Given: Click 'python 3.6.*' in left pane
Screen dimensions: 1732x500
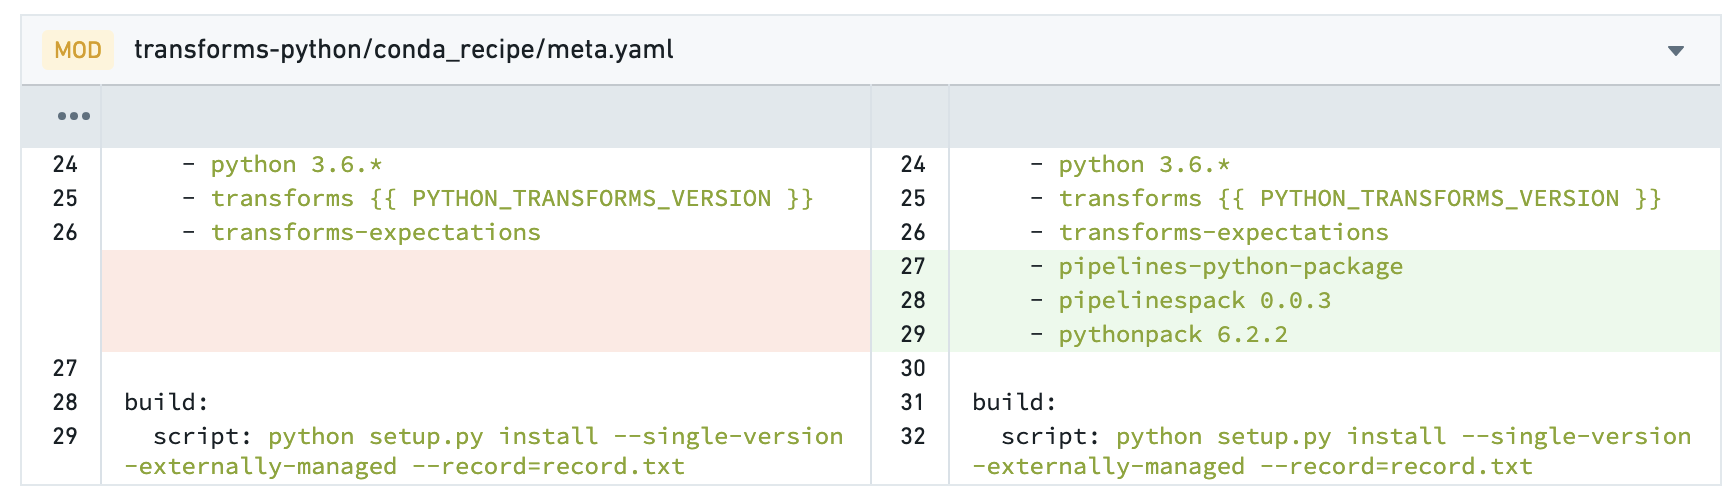Looking at the screenshot, I should pyautogui.click(x=296, y=164).
